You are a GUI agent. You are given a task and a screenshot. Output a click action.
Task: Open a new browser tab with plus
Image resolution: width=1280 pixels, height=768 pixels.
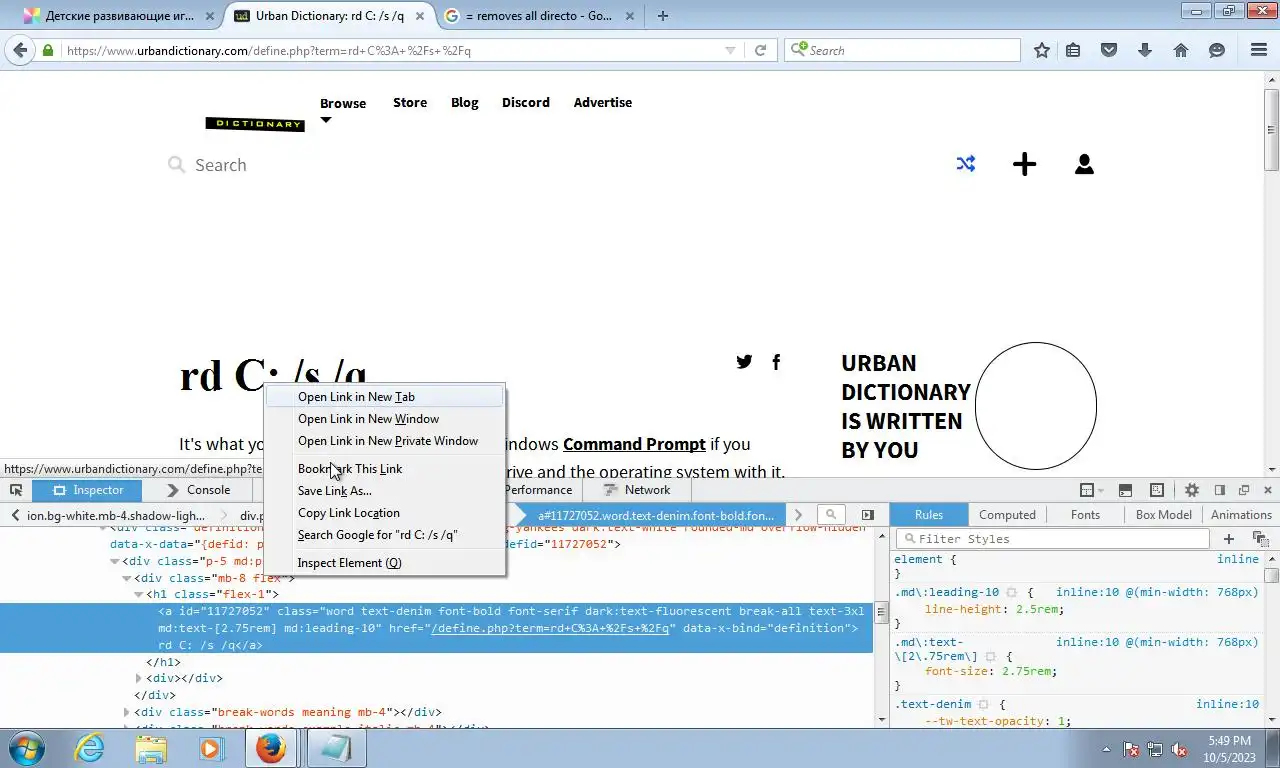coord(662,15)
